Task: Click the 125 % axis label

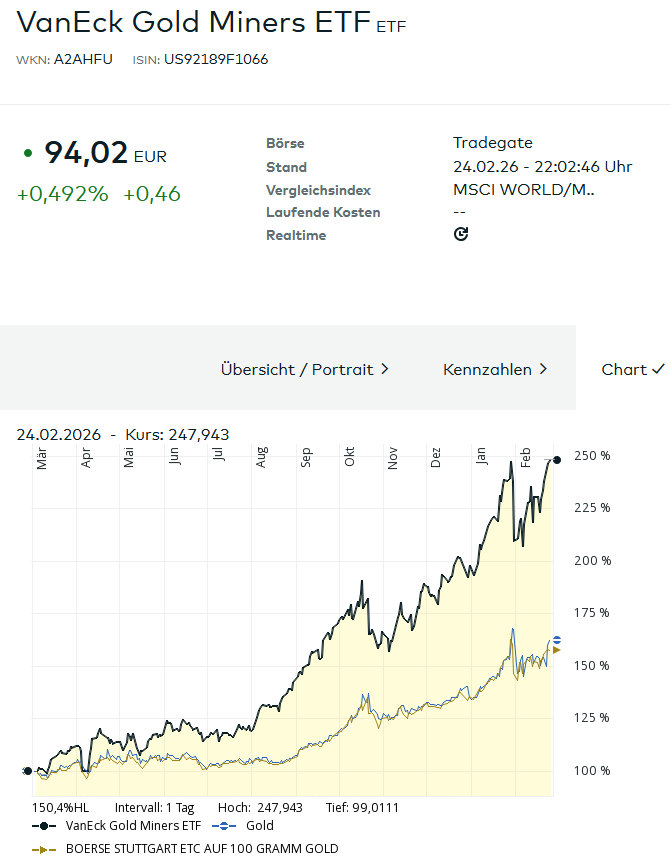Action: tap(591, 718)
